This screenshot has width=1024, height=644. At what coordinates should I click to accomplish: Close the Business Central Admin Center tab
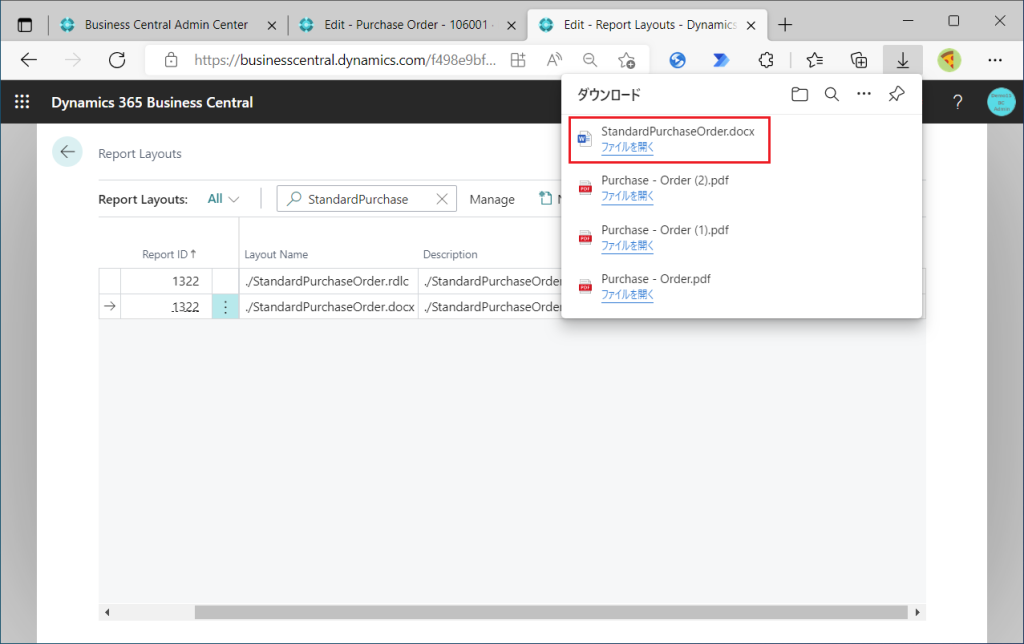click(x=272, y=25)
